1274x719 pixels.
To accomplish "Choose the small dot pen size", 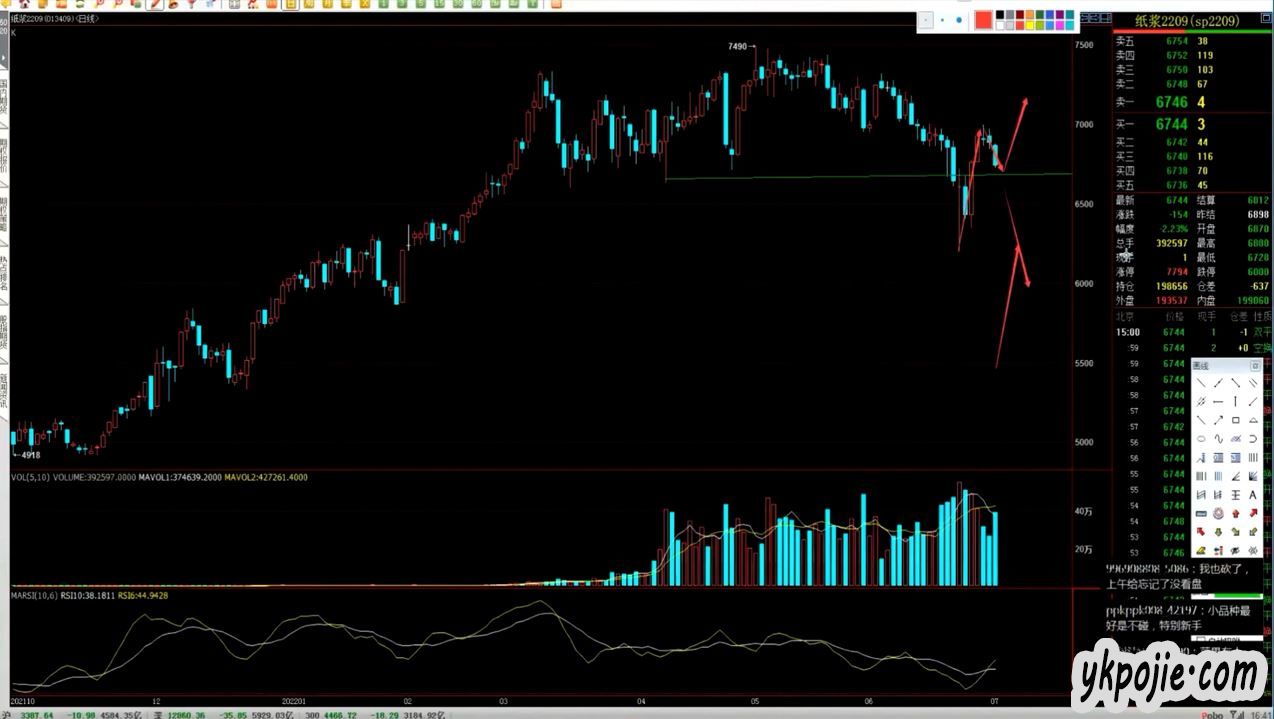I will tap(942, 20).
